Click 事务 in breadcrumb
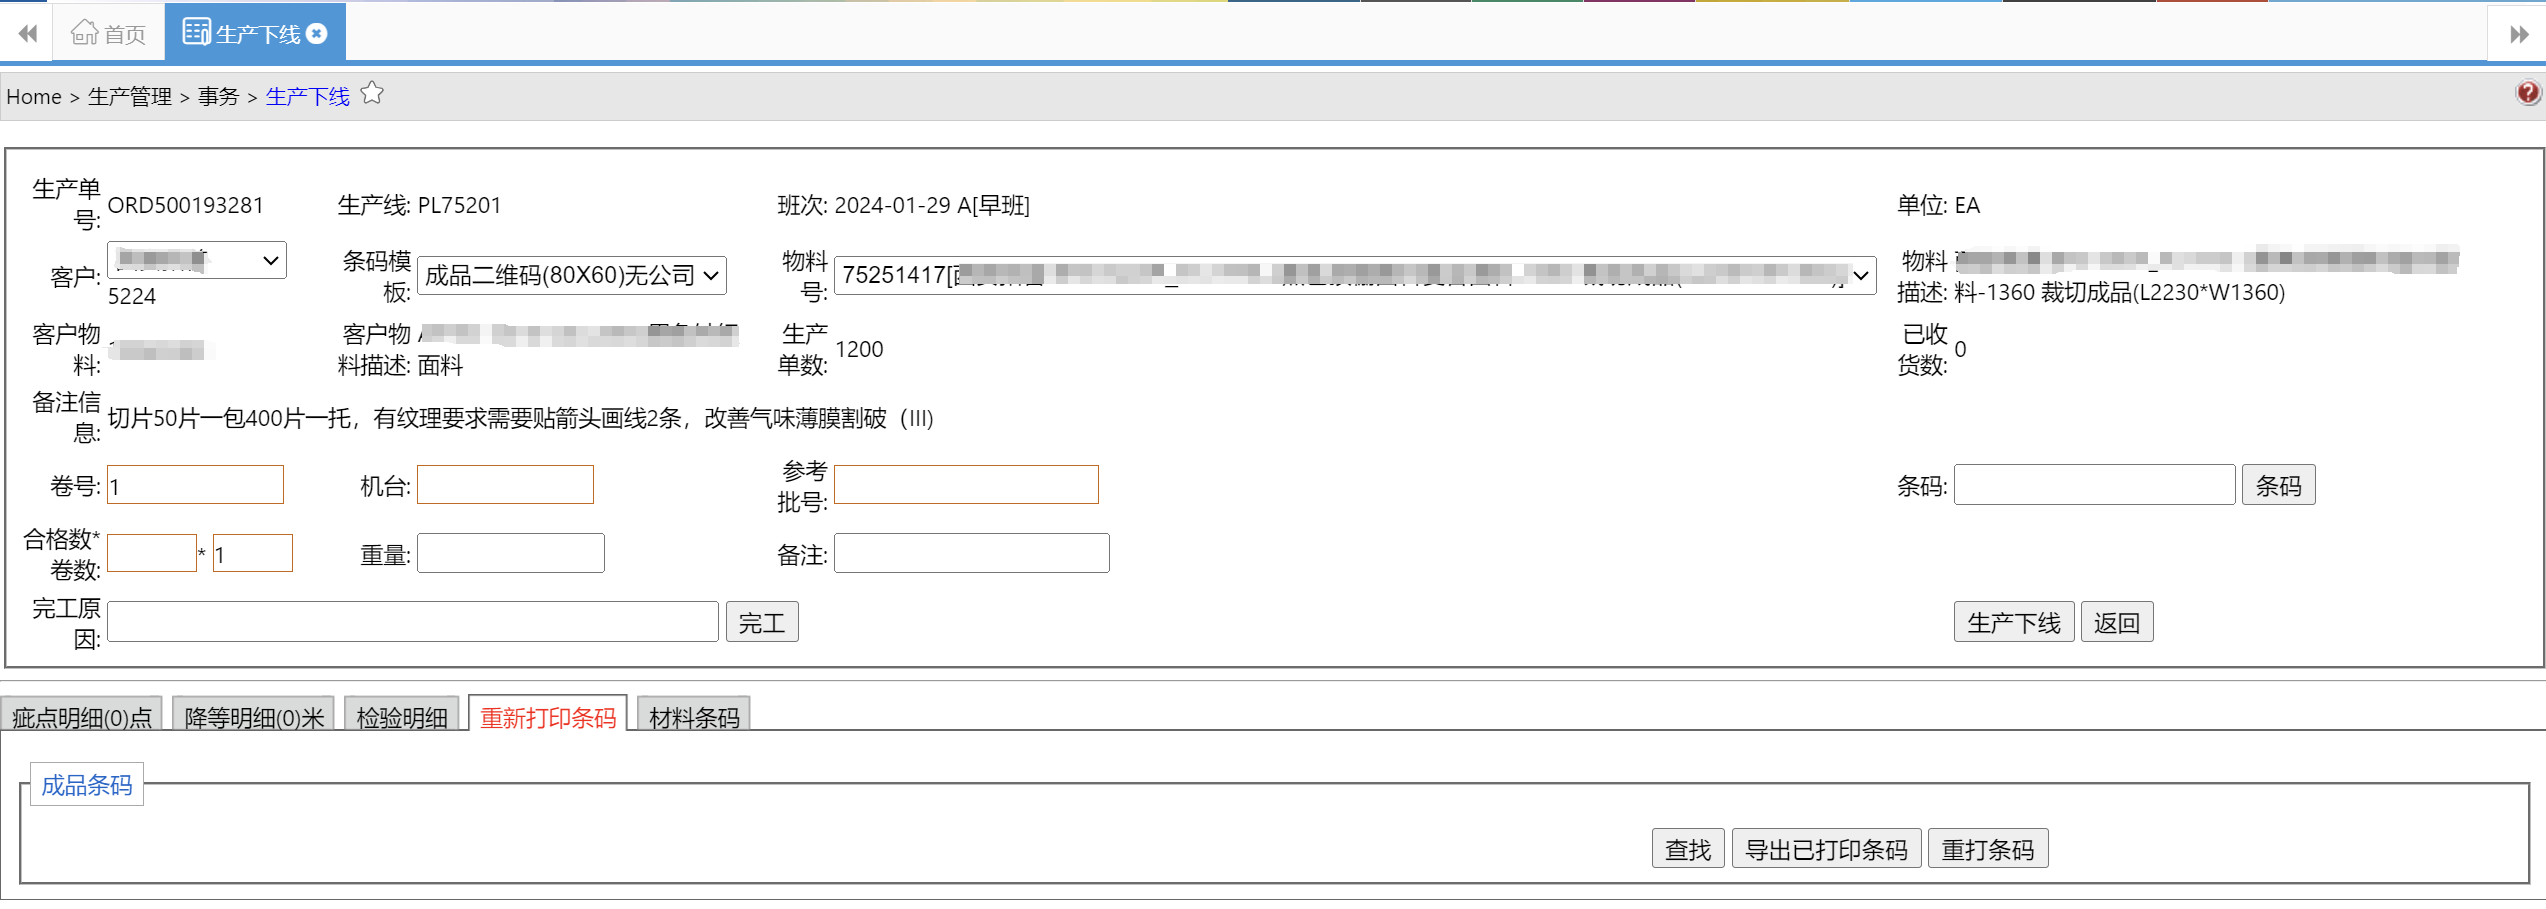2546x909 pixels. (x=218, y=97)
